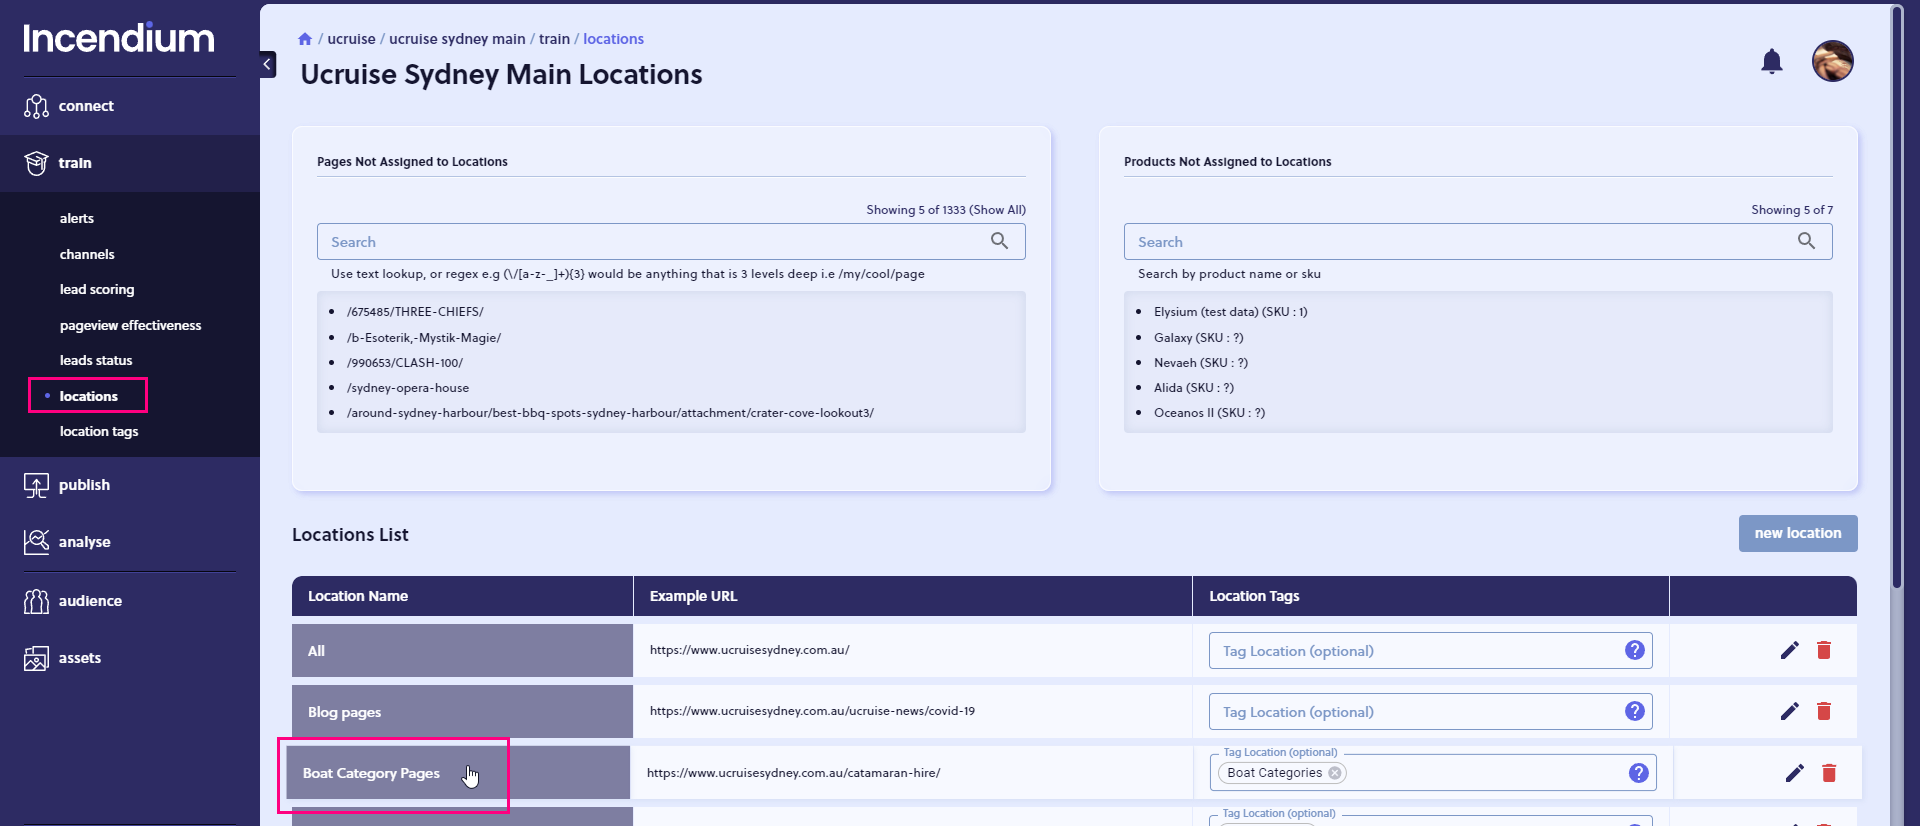Image resolution: width=1920 pixels, height=826 pixels.
Task: Click the /sydney-opera-house page entry
Action: 408,388
